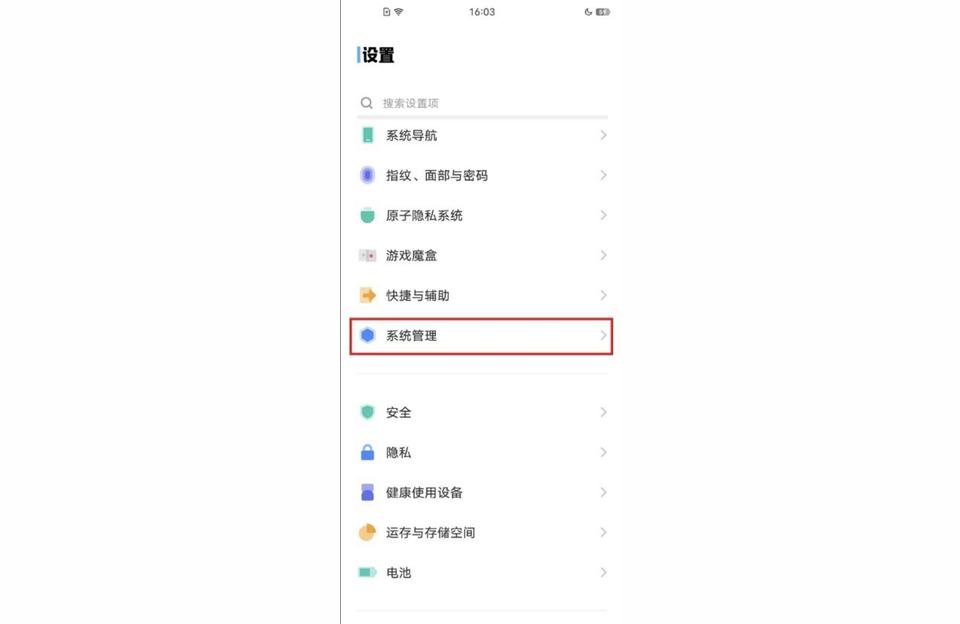This screenshot has width=960, height=624.
Task: Click the search magnifier icon
Action: 367,103
